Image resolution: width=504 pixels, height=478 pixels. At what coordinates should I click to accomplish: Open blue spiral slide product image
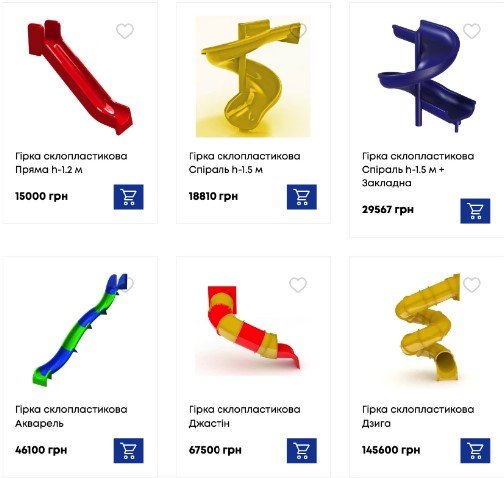pyautogui.click(x=427, y=76)
